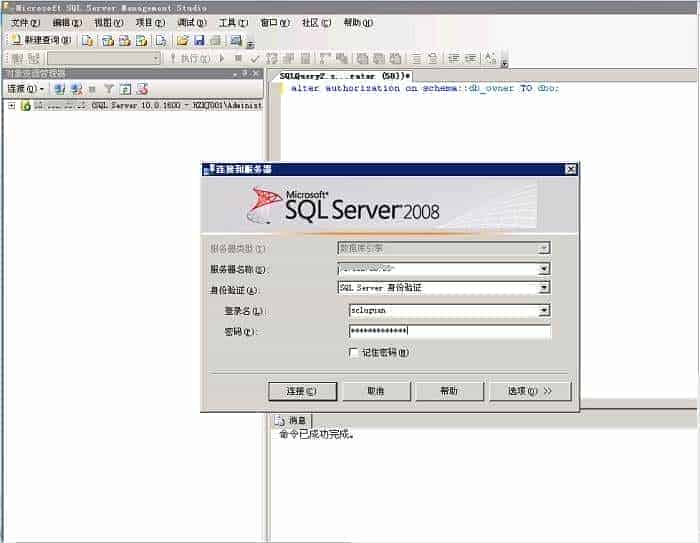Click the 执行 (Execute) toolbar button
The image size is (700, 543).
(x=191, y=58)
